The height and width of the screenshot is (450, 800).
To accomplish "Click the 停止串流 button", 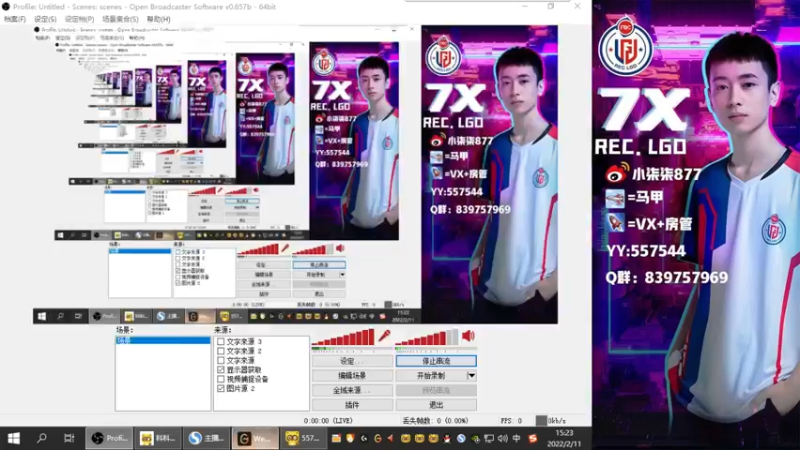I will click(x=436, y=361).
